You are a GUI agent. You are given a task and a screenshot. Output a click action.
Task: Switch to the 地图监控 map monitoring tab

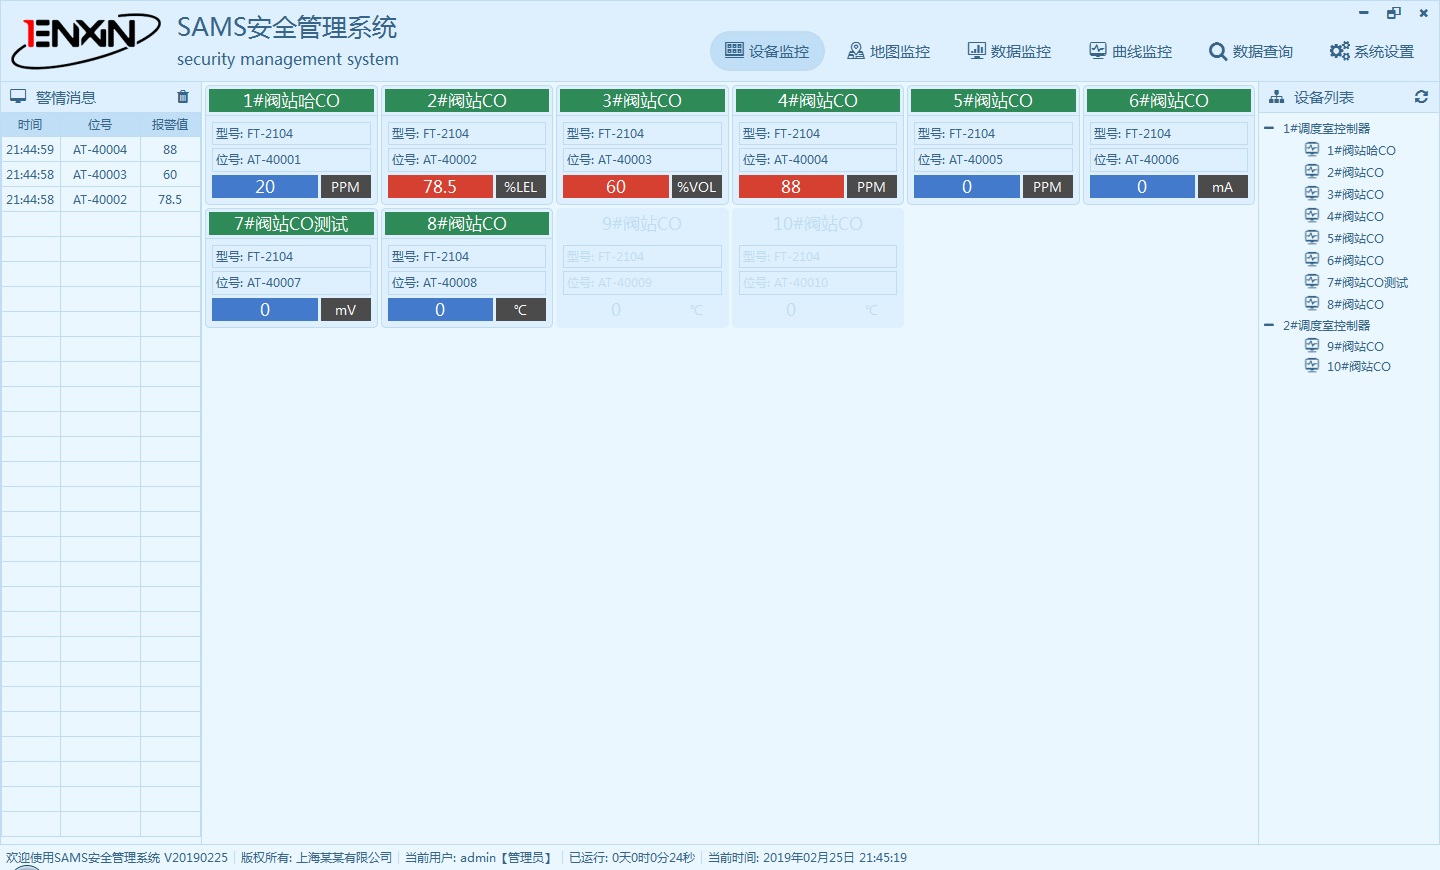pos(888,51)
